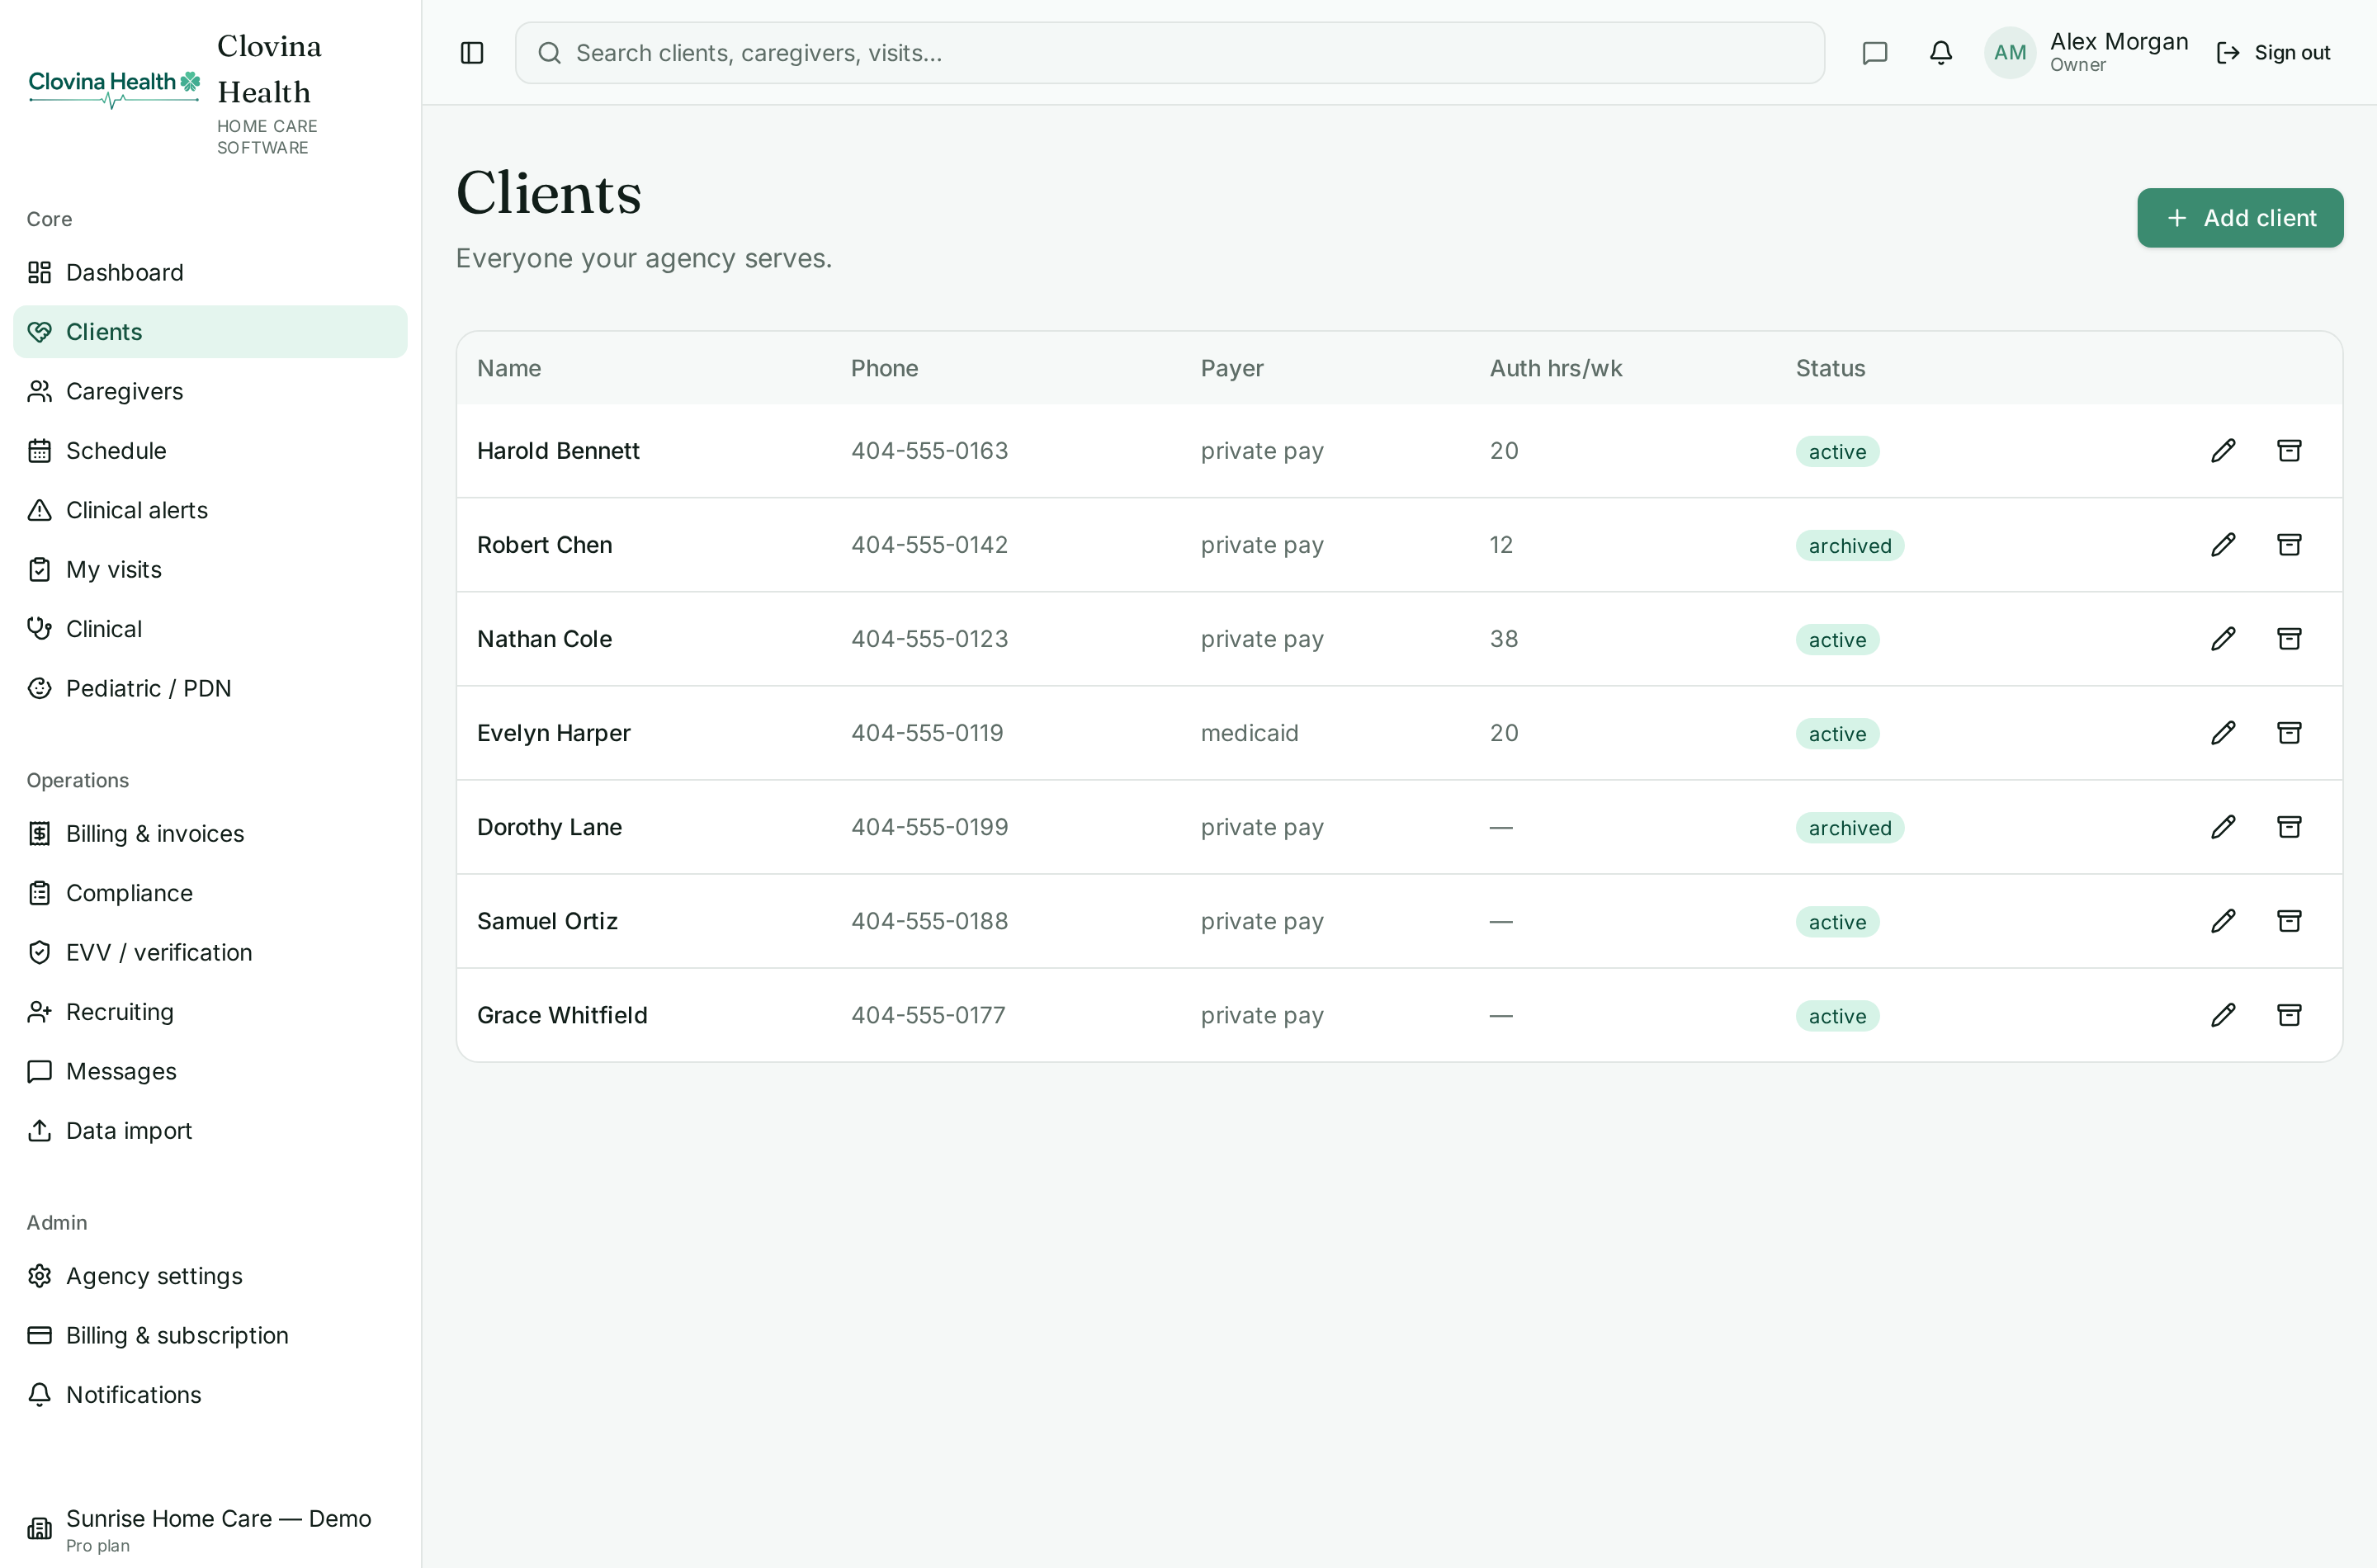The image size is (2377, 1568).
Task: Click the Grace Whitfield name
Action: pyautogui.click(x=563, y=1015)
